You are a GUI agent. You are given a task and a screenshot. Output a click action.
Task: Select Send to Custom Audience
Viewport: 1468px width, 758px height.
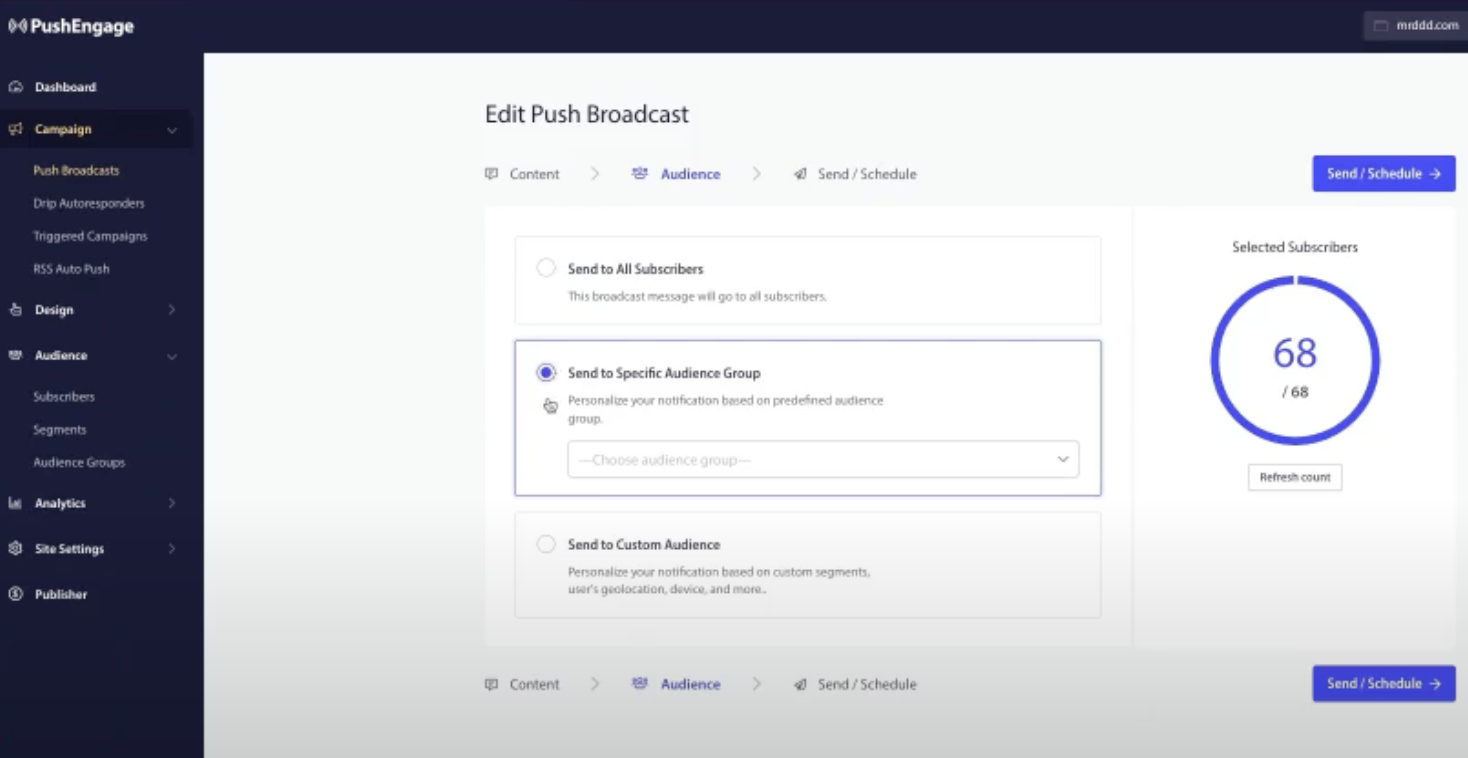tap(546, 543)
